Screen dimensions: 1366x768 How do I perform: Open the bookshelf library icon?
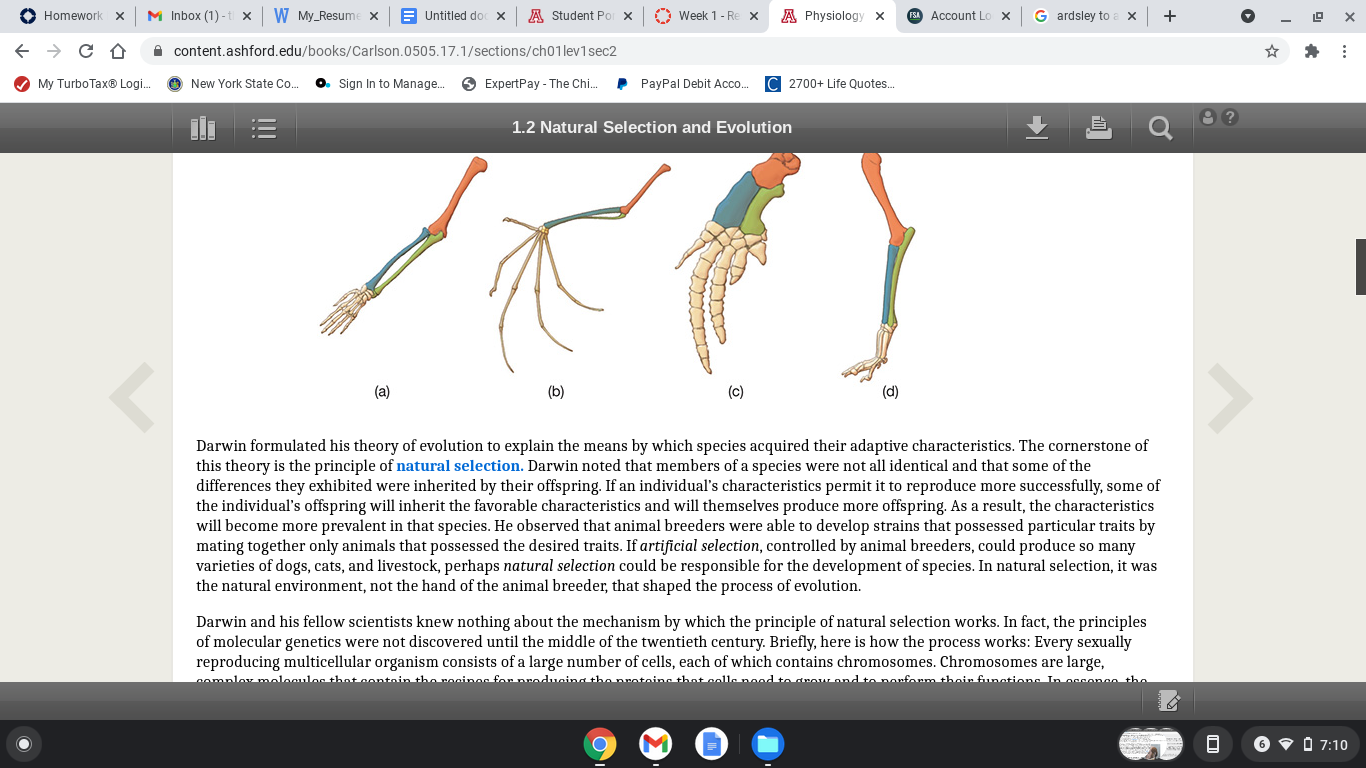pos(203,128)
